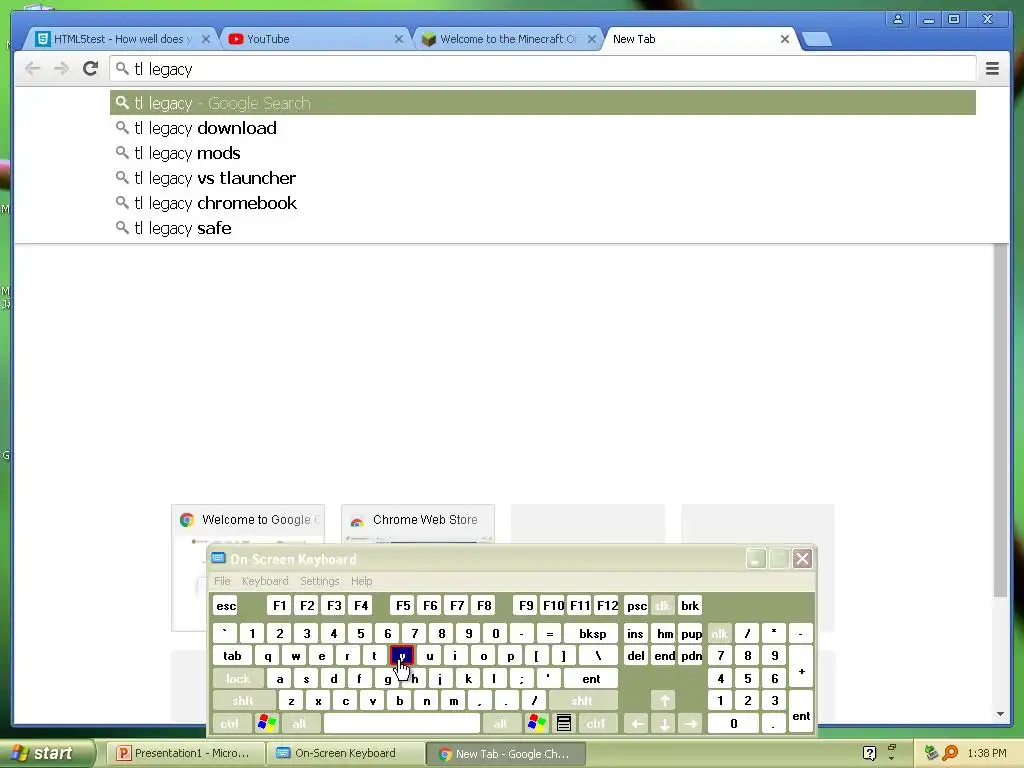Select 'tl legacy vs tlauncher' suggestion
The width and height of the screenshot is (1024, 768).
tap(543, 178)
